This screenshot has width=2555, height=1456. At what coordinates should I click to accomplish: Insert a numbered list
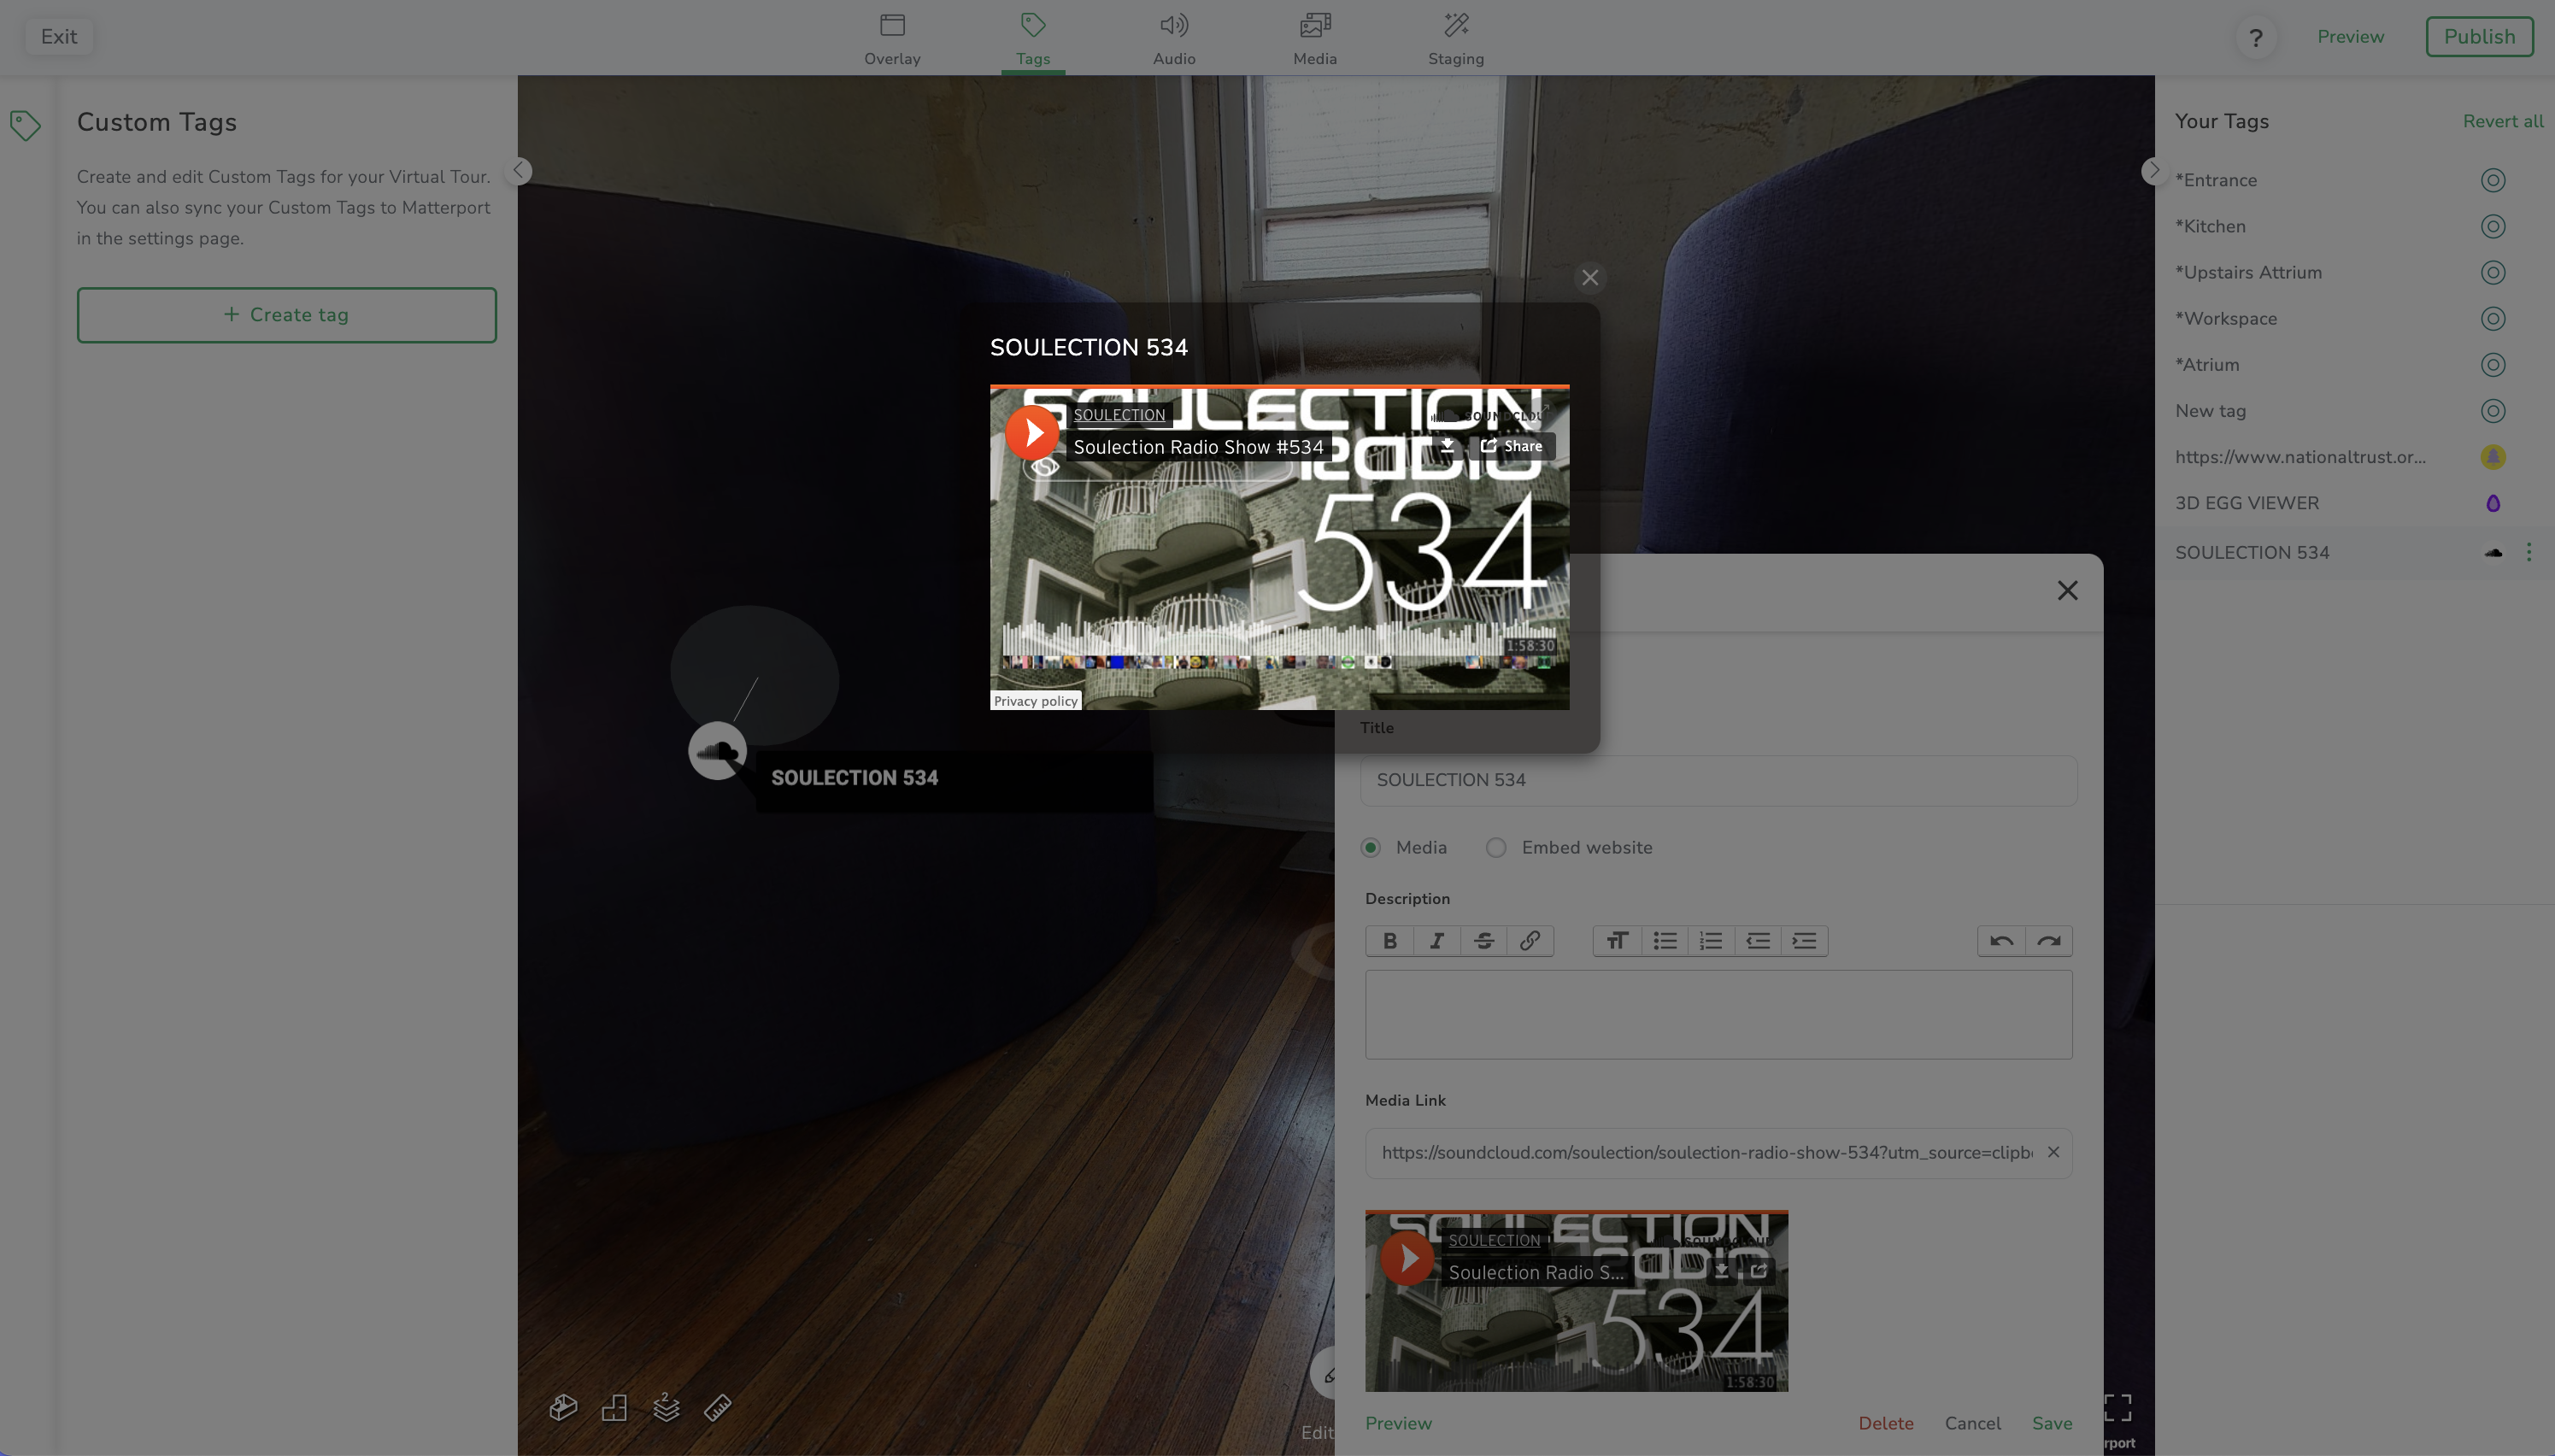(1710, 940)
